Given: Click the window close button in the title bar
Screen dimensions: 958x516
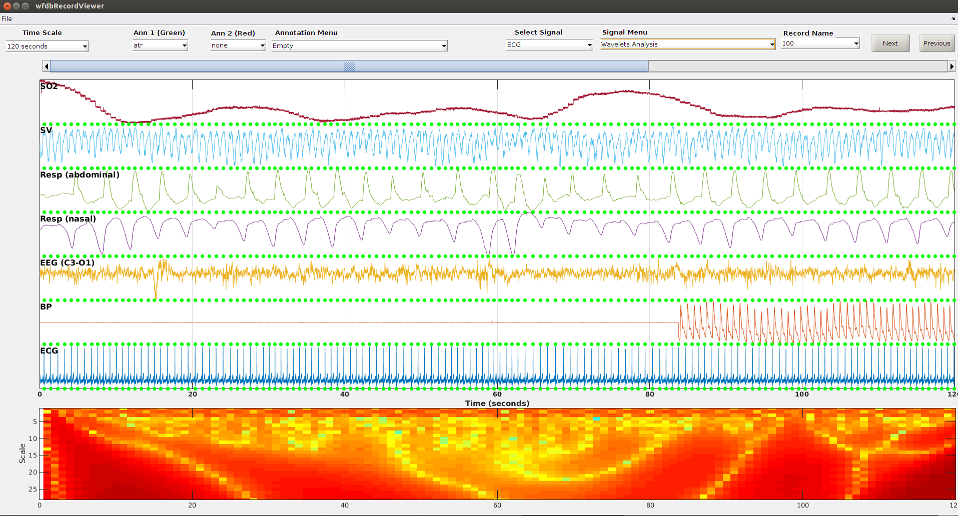Looking at the screenshot, I should tap(7, 5).
